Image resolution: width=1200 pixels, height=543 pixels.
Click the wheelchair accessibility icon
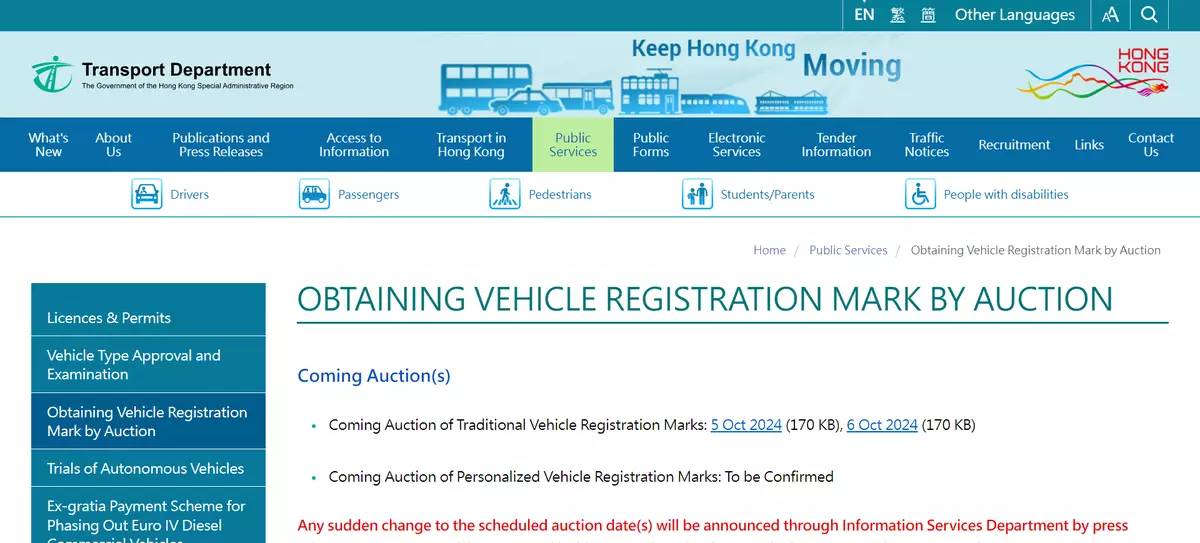click(x=920, y=194)
